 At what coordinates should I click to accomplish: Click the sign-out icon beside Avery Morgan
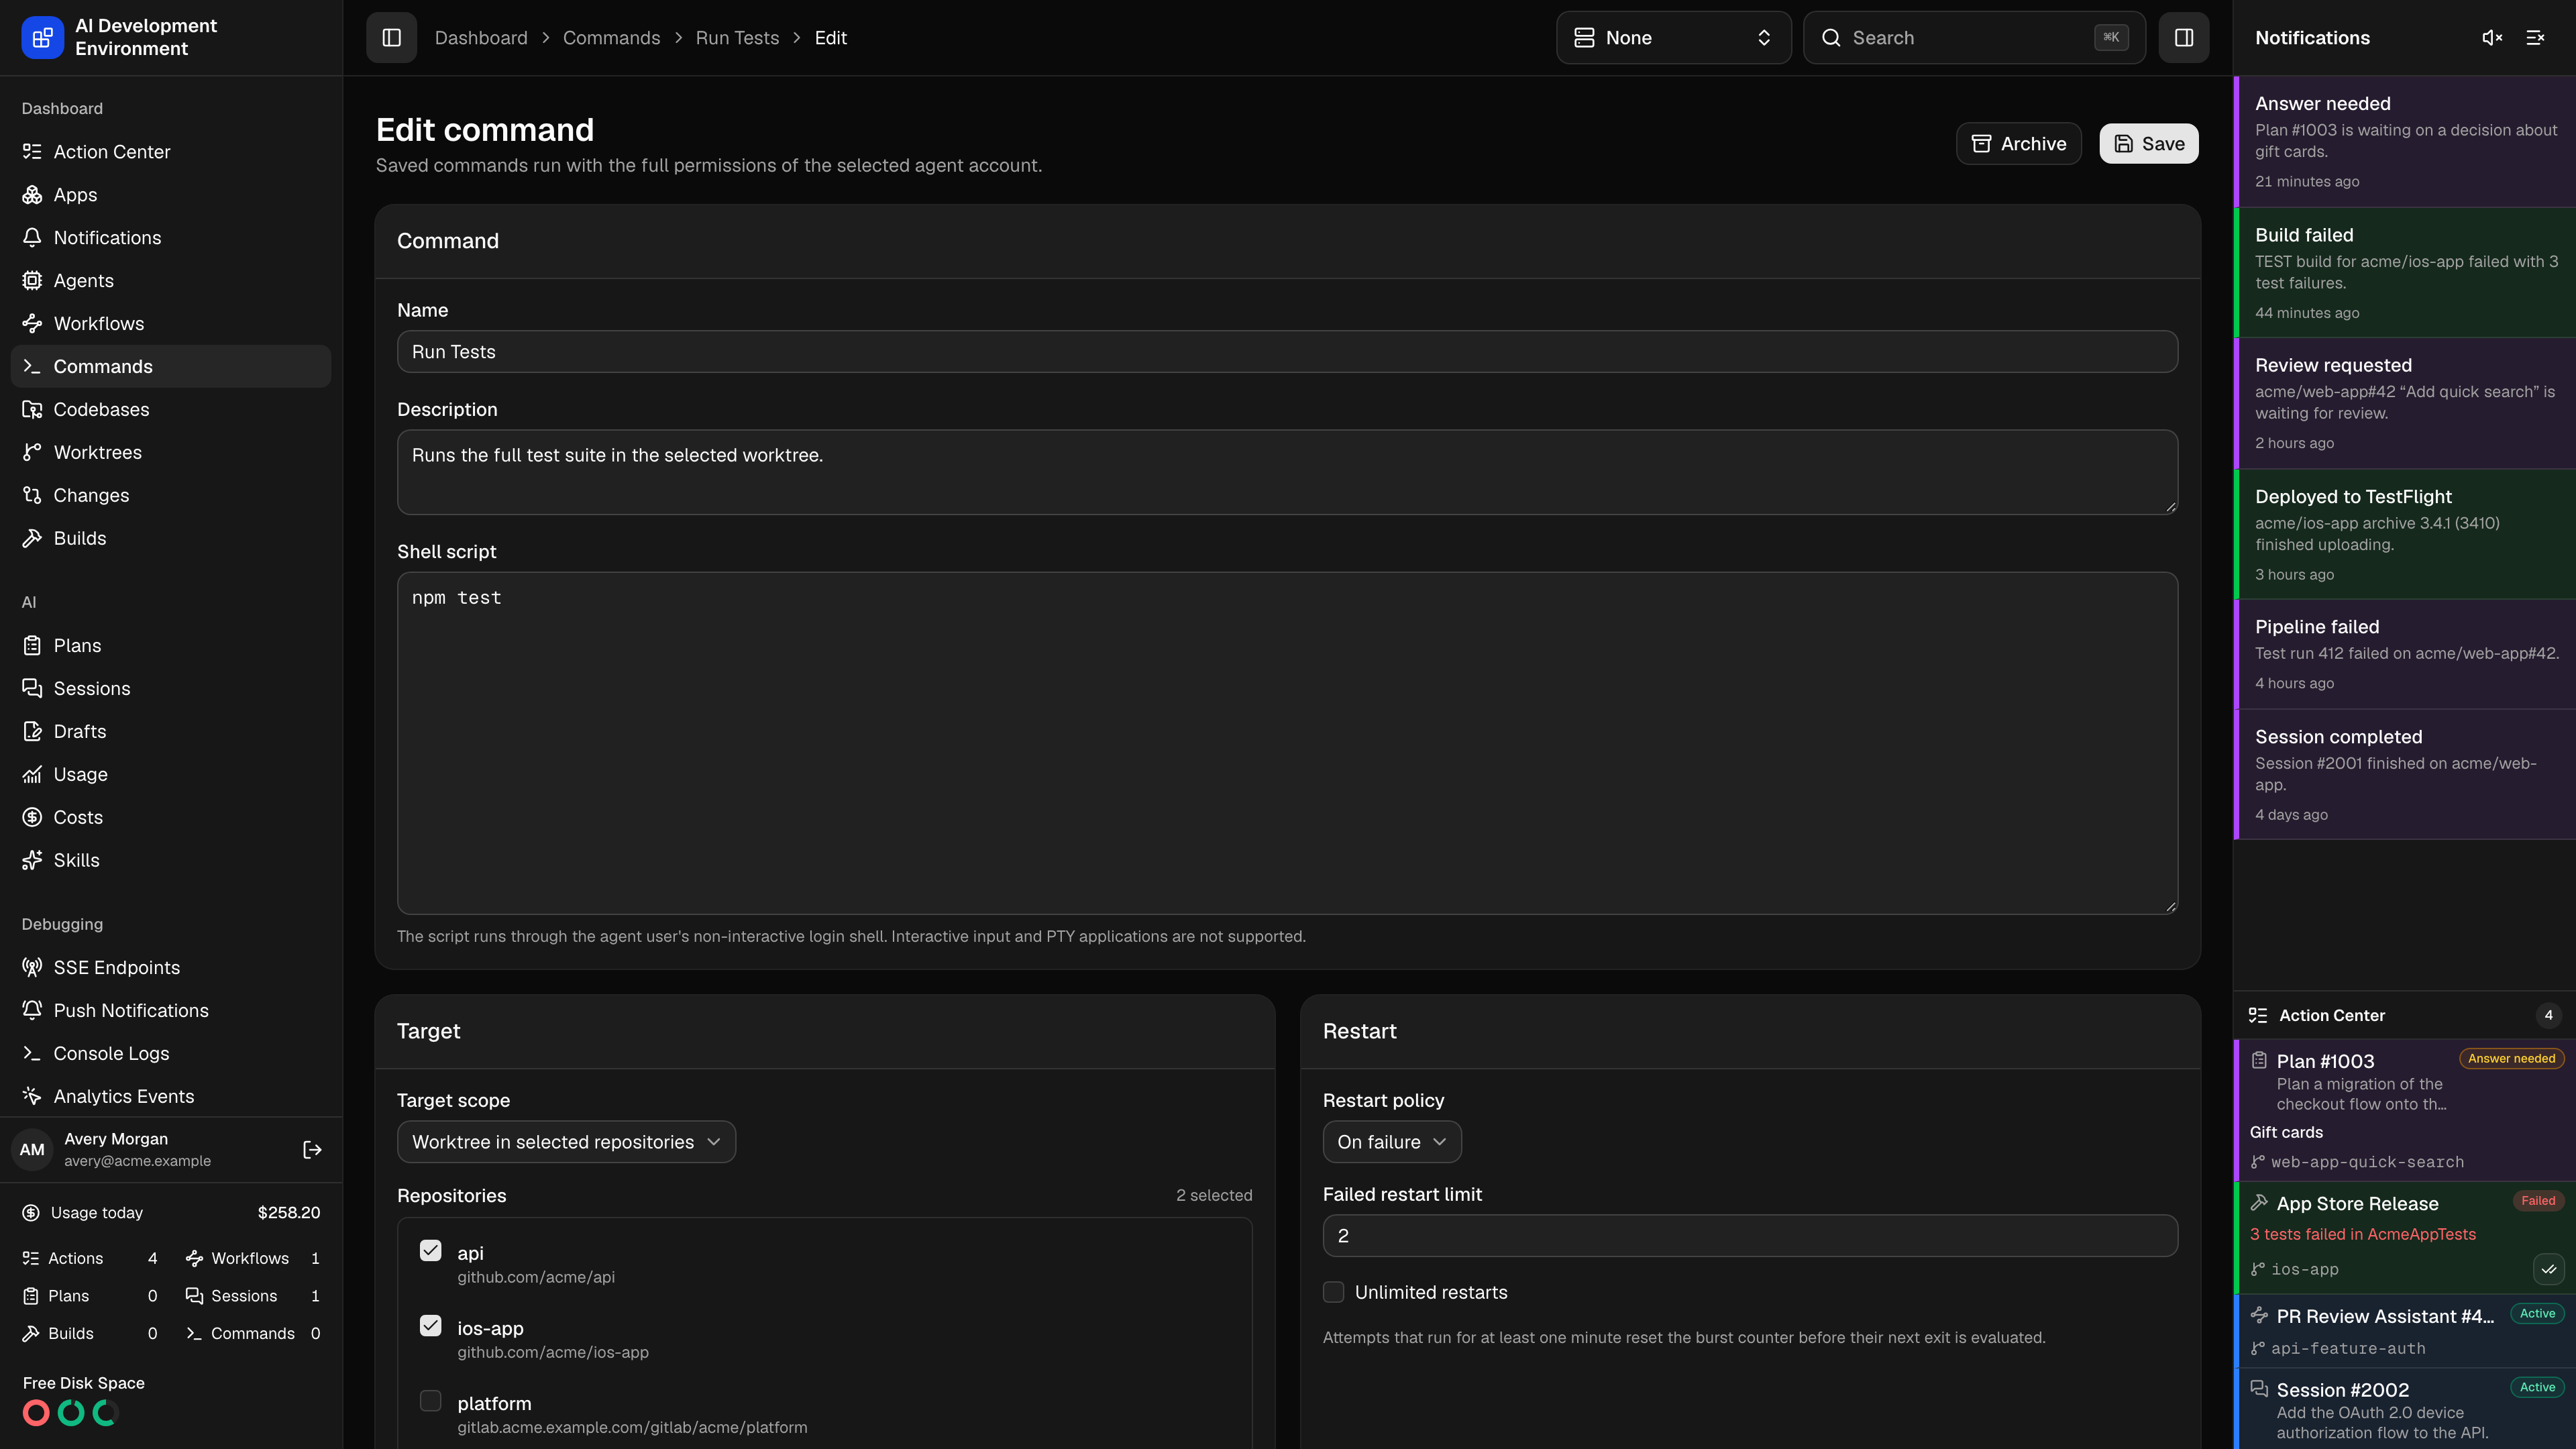pyautogui.click(x=312, y=1150)
